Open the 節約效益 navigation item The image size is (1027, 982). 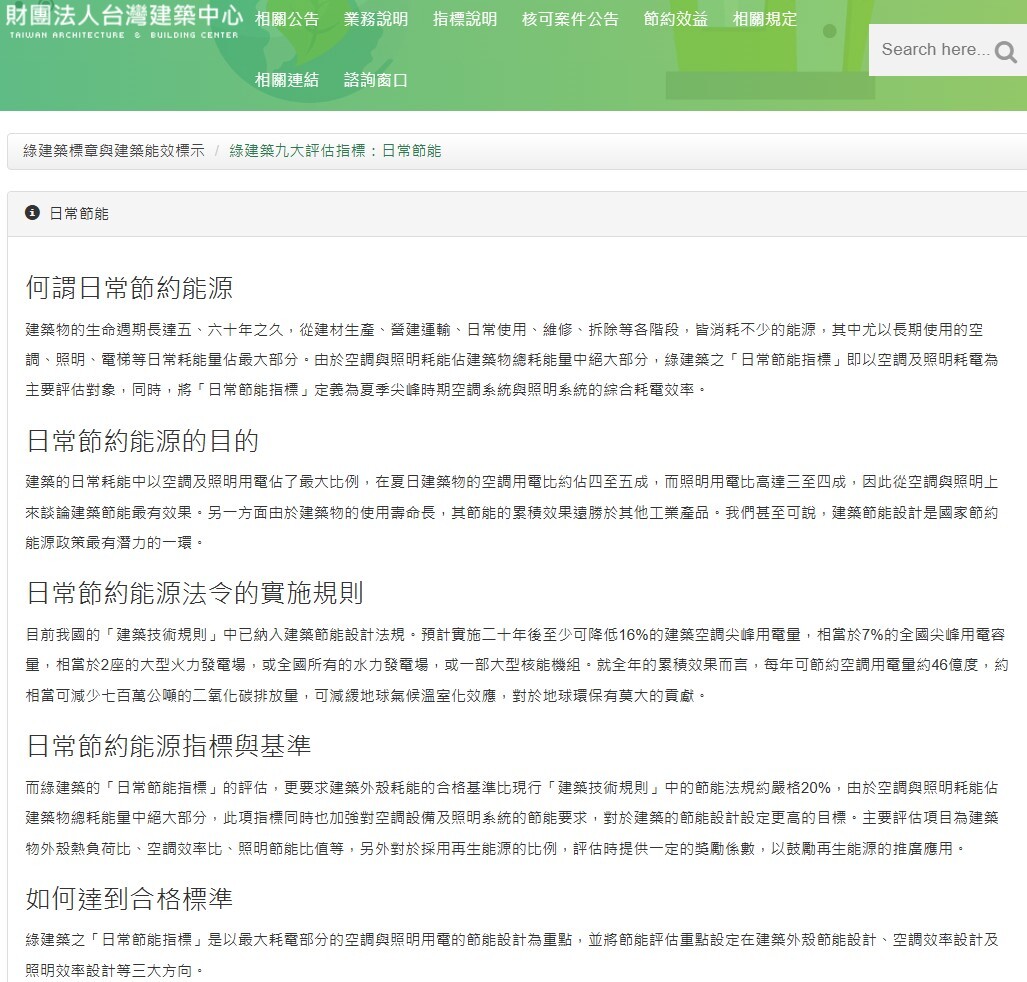[x=676, y=19]
